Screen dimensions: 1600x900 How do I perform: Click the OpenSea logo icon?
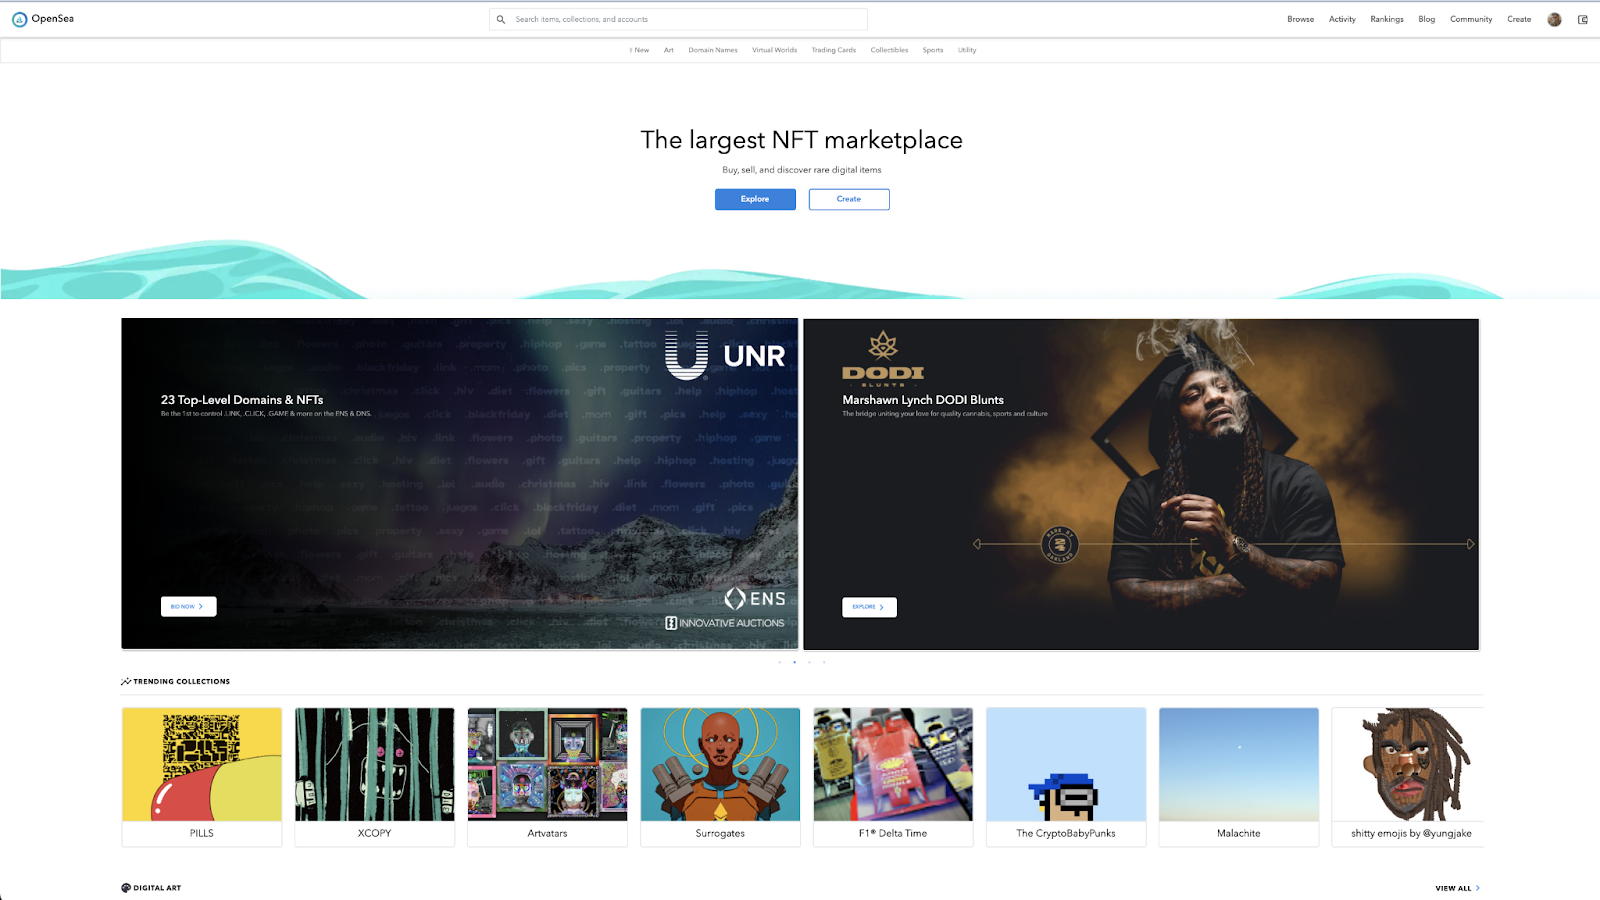[x=19, y=19]
